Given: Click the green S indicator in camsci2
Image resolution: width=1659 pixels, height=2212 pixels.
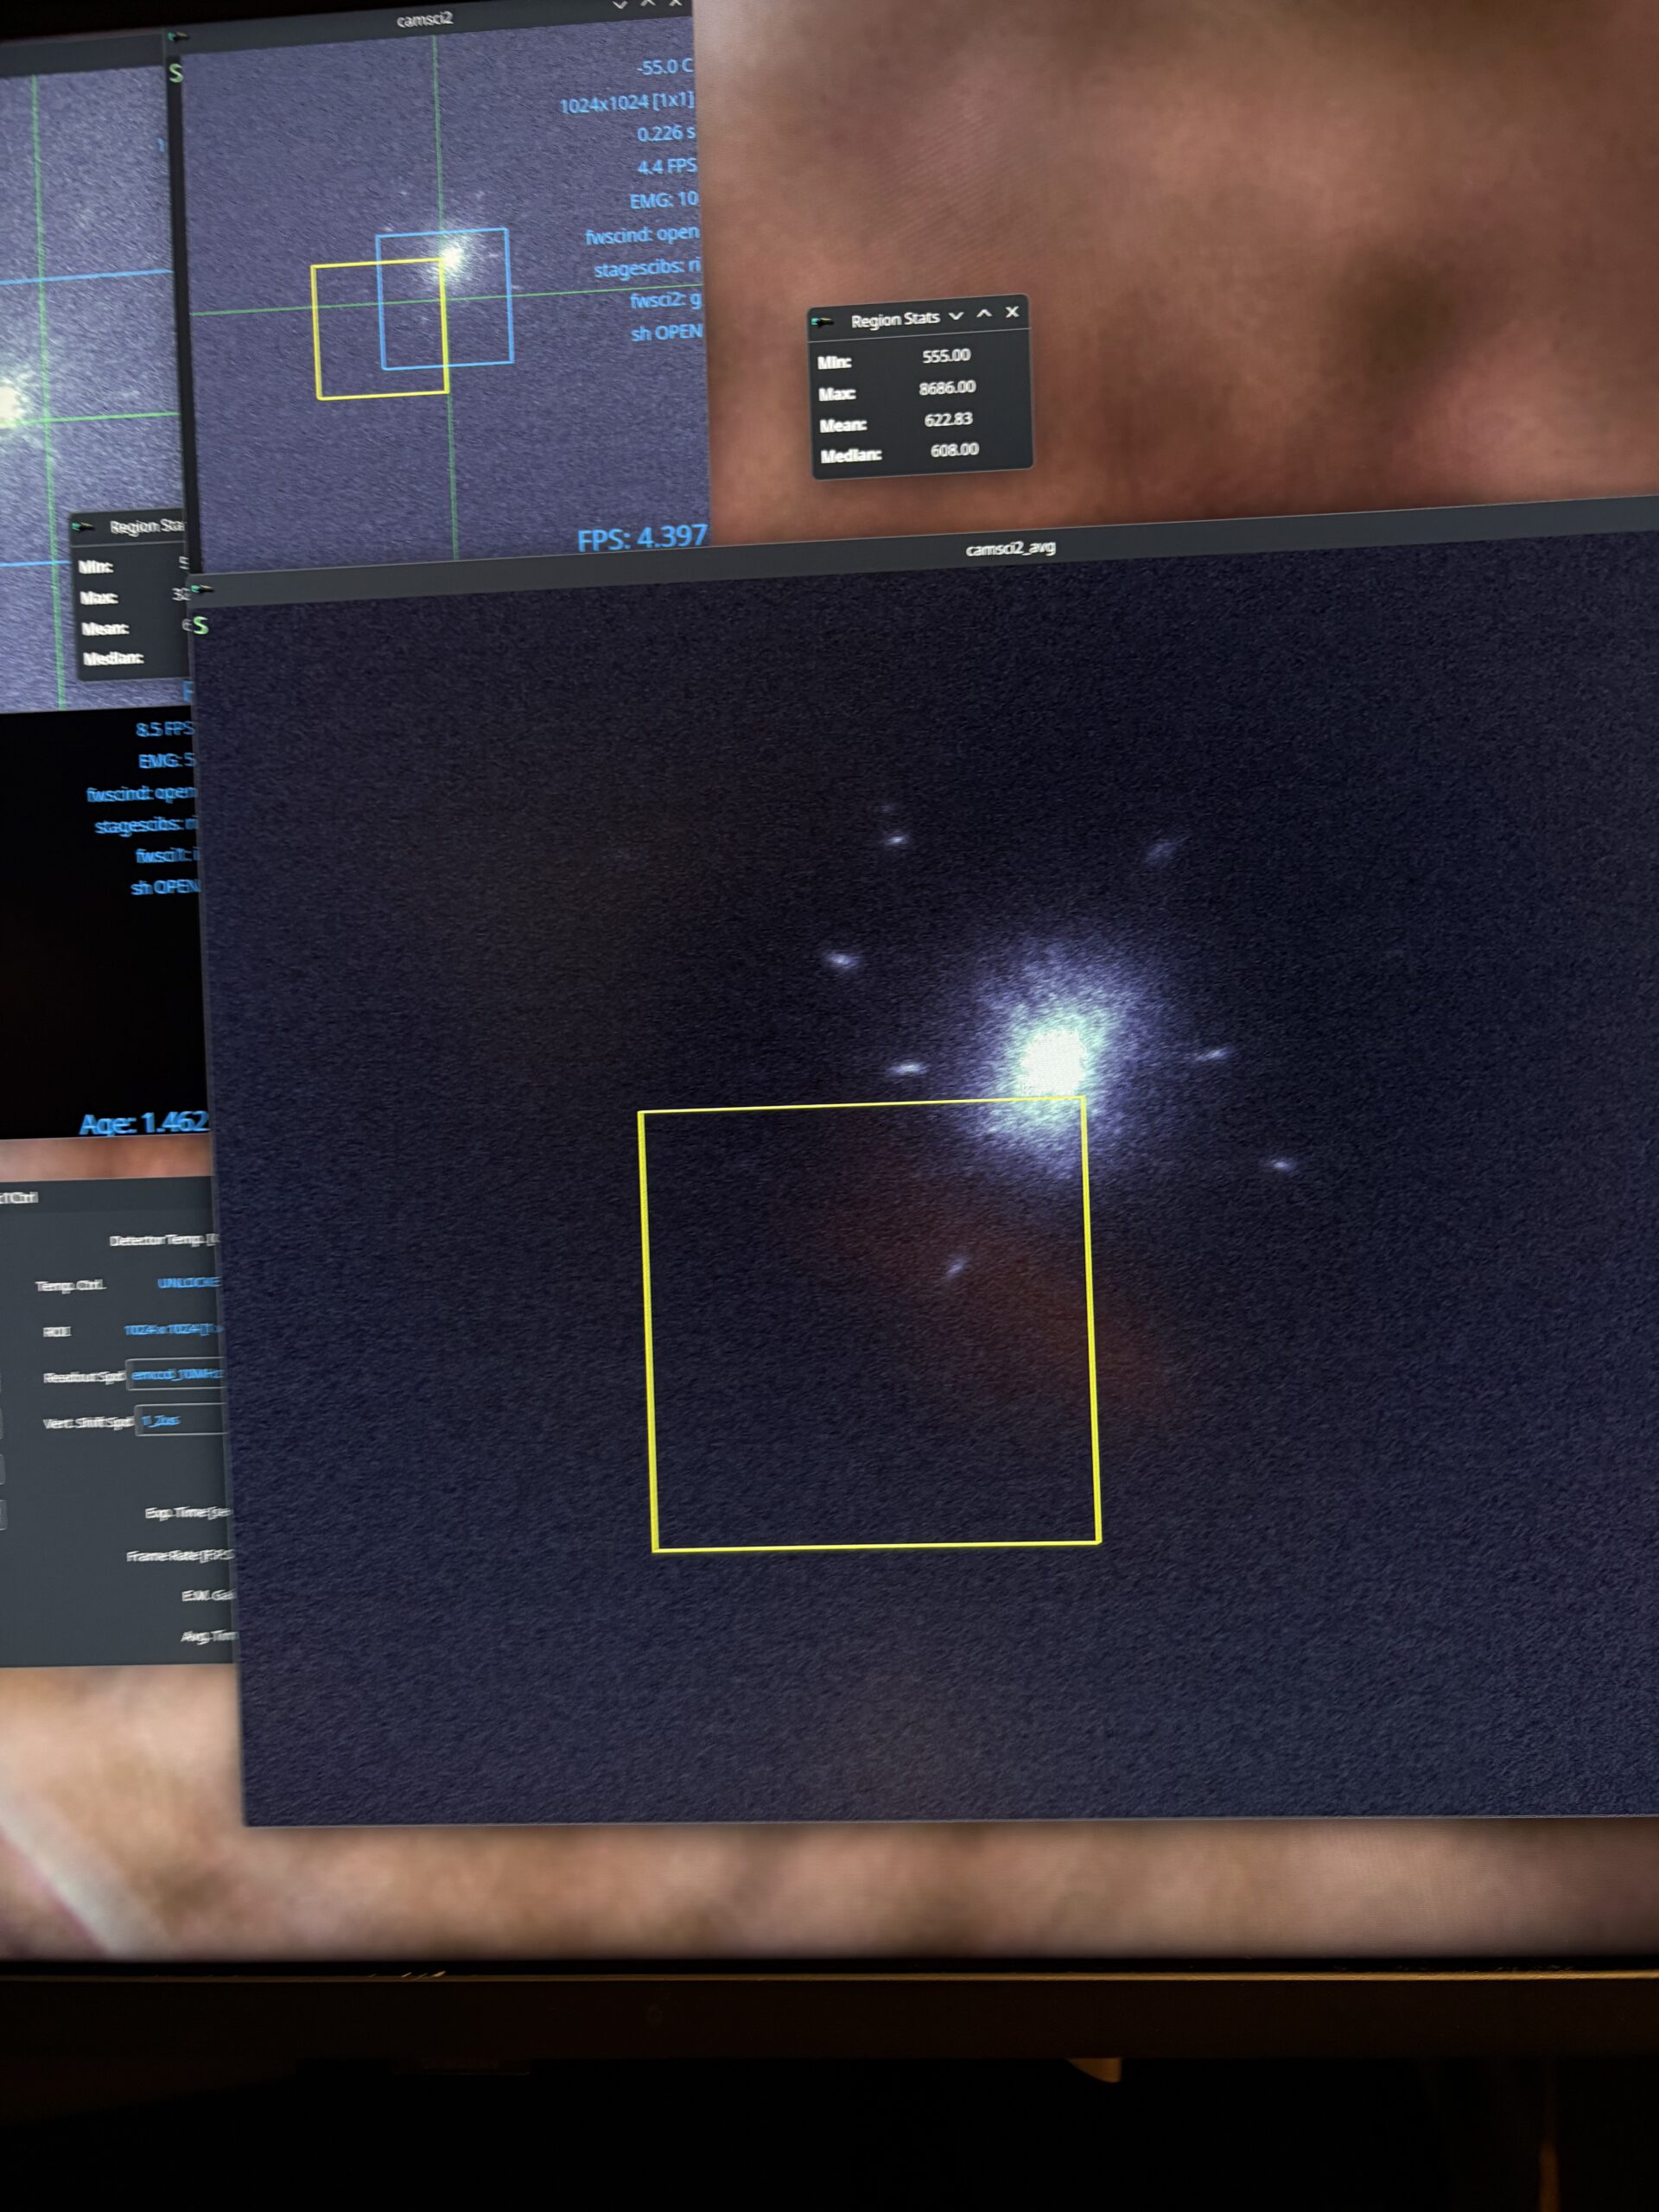Looking at the screenshot, I should pos(176,73).
